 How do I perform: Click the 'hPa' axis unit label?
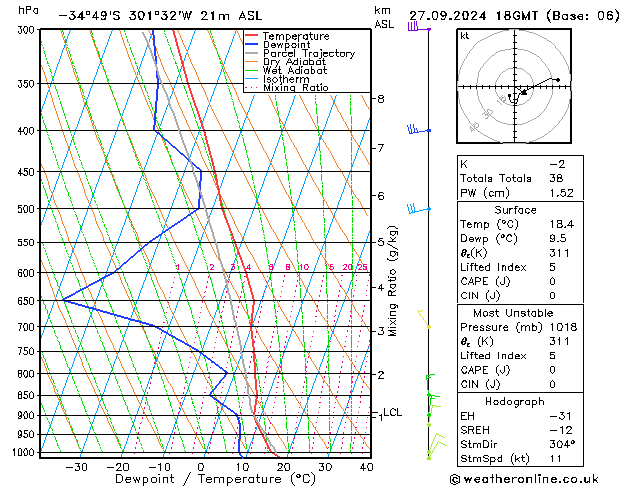28,11
